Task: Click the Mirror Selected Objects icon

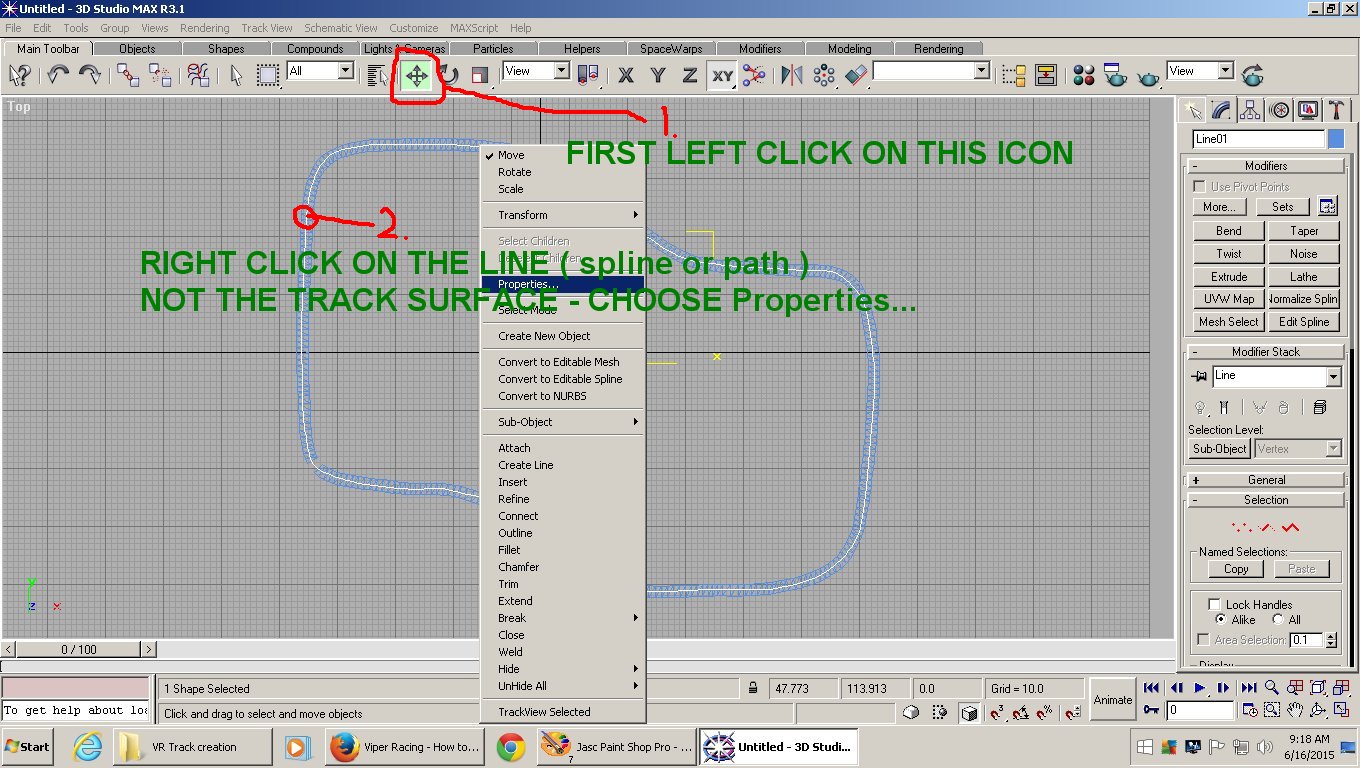Action: point(792,75)
